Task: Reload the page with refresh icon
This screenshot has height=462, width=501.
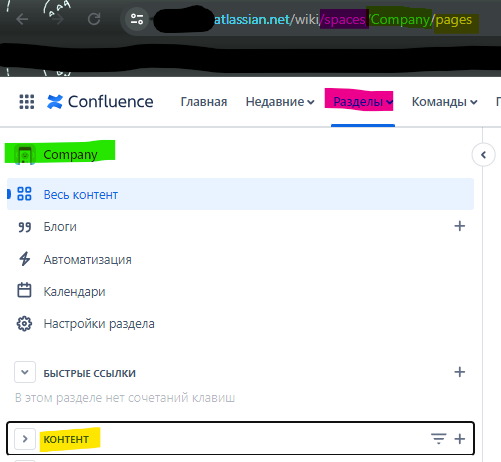Action: (94, 19)
